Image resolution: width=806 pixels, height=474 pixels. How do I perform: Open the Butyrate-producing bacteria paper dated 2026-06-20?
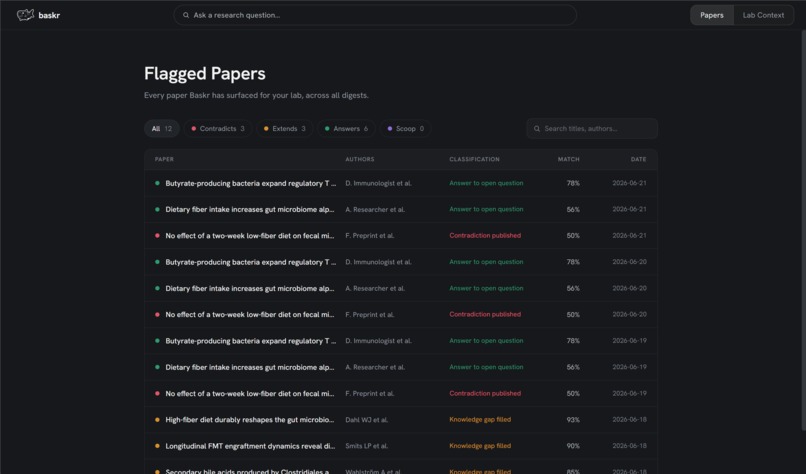pyautogui.click(x=401, y=262)
